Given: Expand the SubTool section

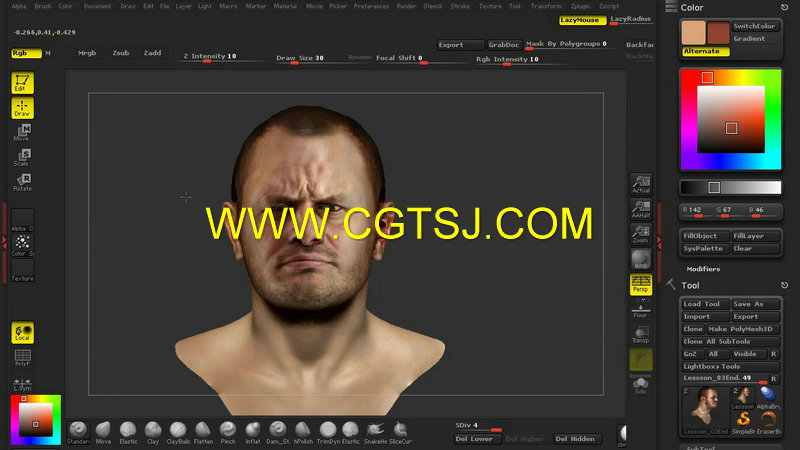Looking at the screenshot, I should (x=700, y=447).
